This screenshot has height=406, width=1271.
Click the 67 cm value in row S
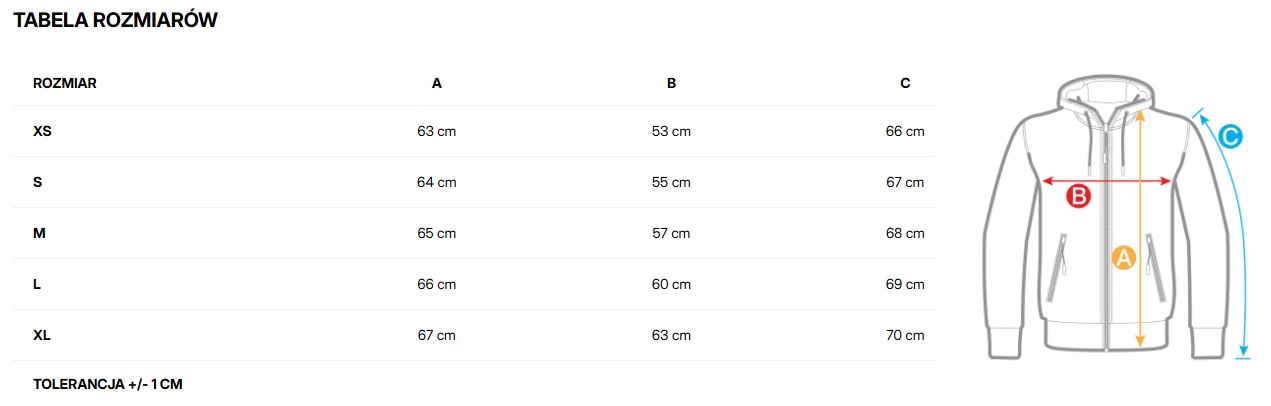coord(905,182)
